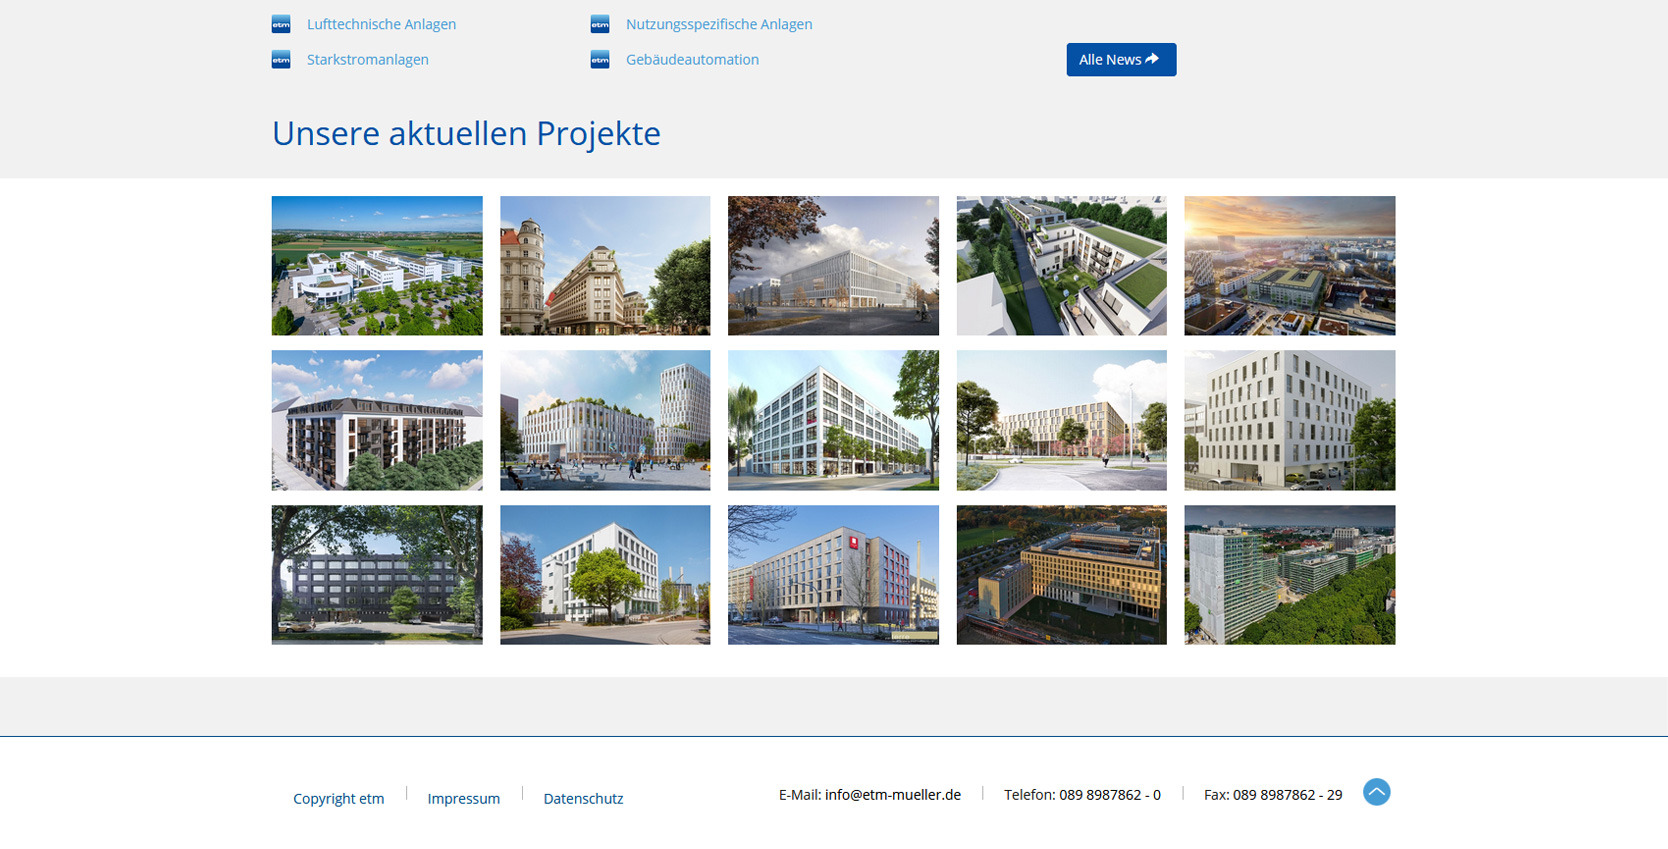Open the green glass high-rise tower project
The height and width of the screenshot is (849, 1668).
click(1289, 575)
